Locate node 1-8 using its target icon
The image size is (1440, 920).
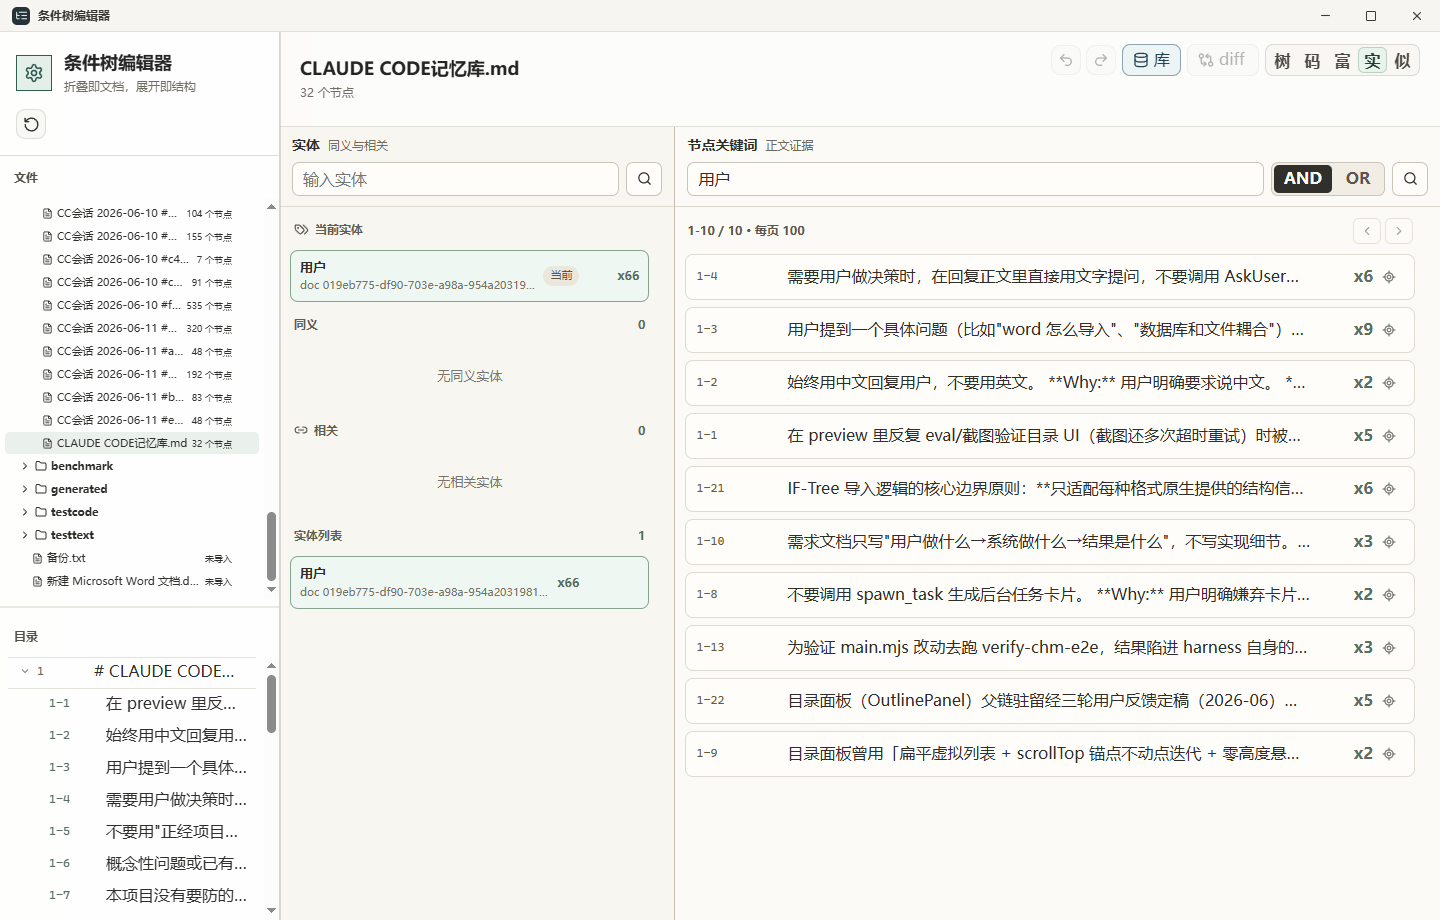[1389, 595]
